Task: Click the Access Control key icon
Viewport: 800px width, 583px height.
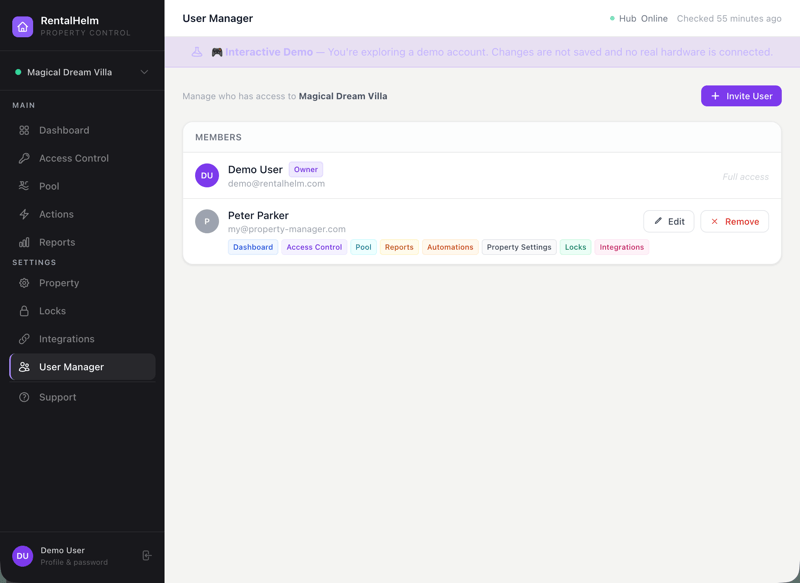Action: pos(22,158)
